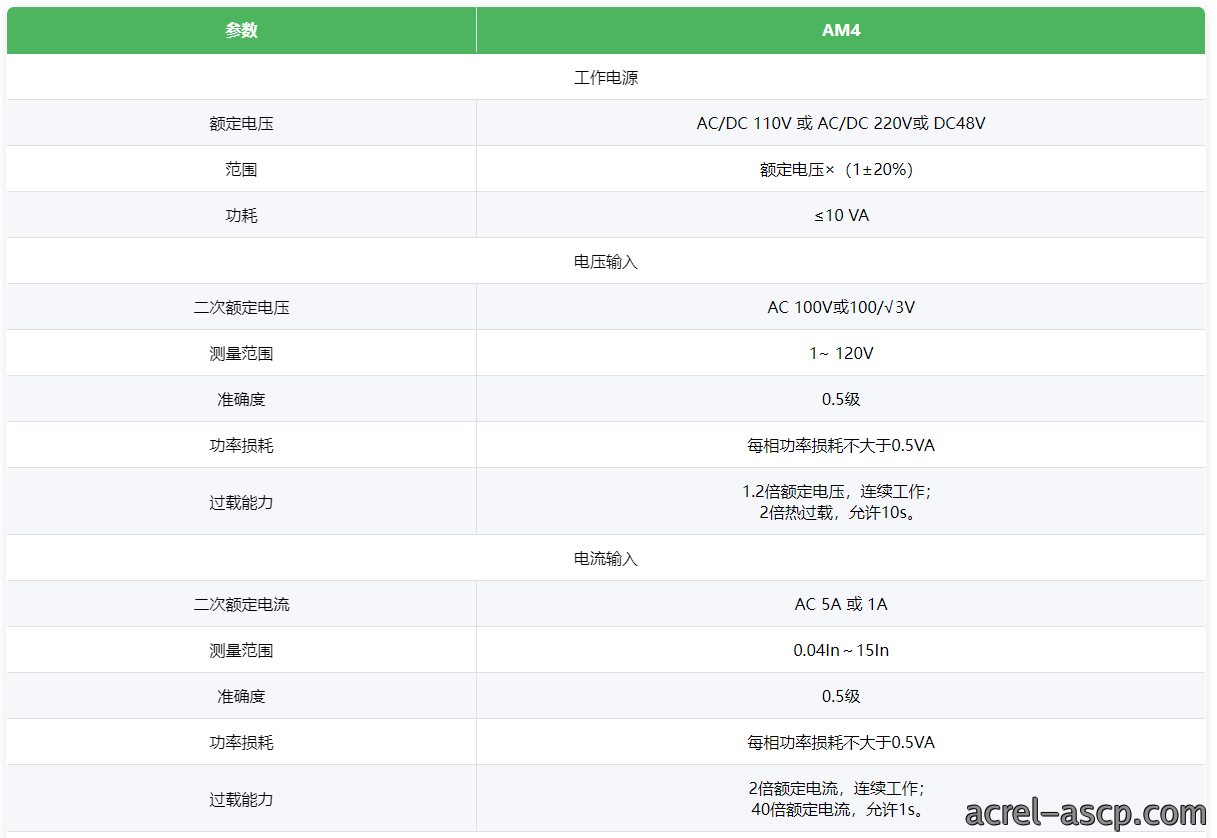1217x838 pixels.
Task: Click the AM4 column header
Action: [x=841, y=30]
